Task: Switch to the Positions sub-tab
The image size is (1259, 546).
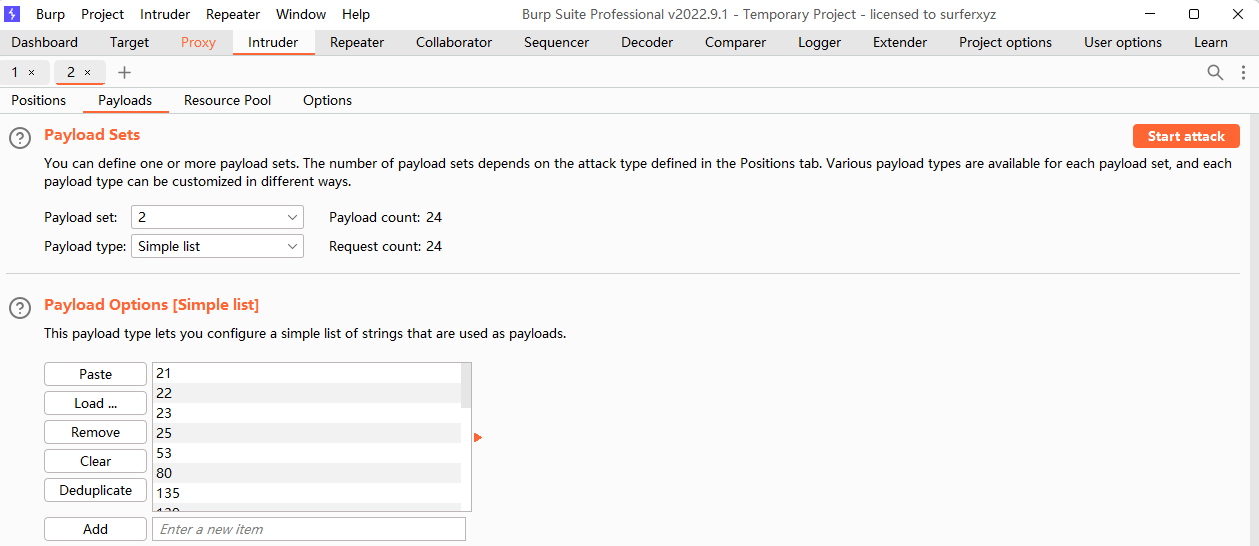Action: pyautogui.click(x=39, y=100)
